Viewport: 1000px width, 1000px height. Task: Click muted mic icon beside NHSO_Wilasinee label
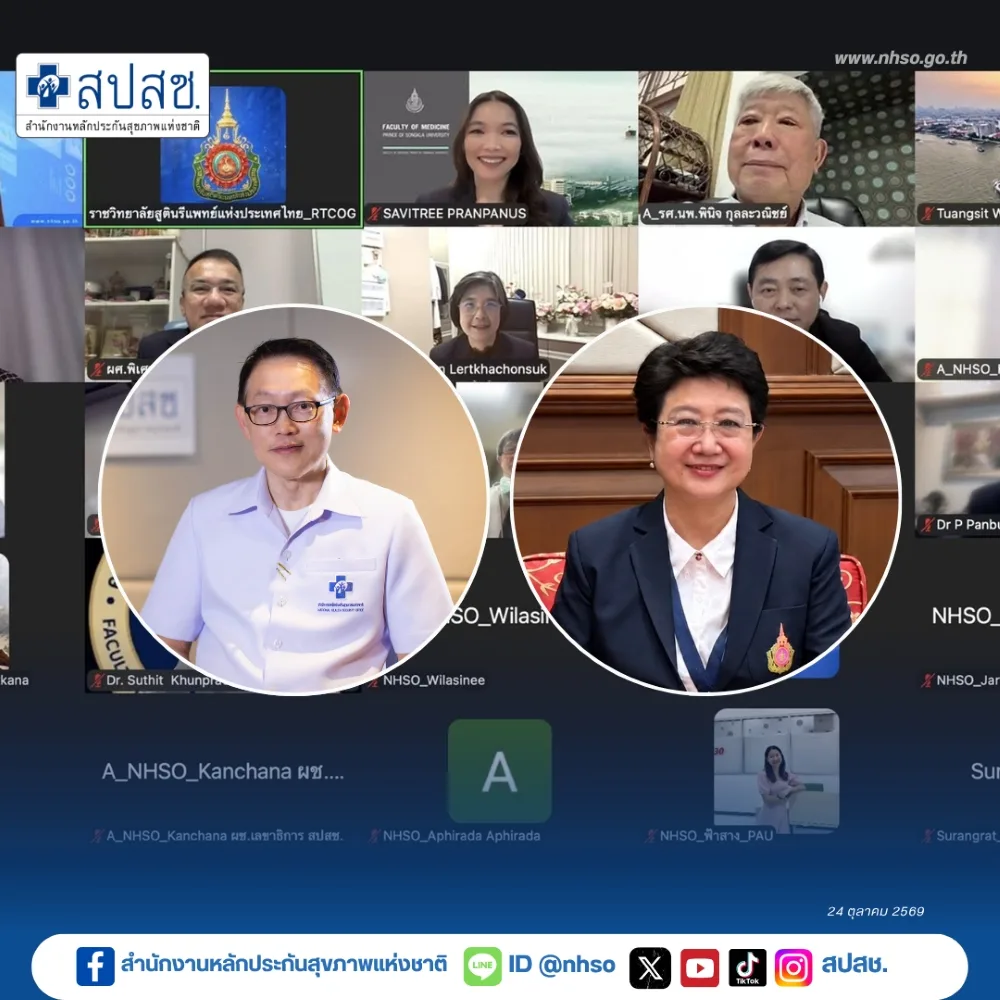coord(374,680)
